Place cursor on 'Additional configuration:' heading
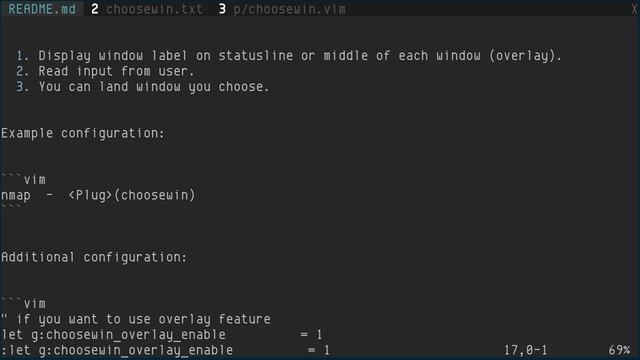Screen dimensions: 640x360 94,257
